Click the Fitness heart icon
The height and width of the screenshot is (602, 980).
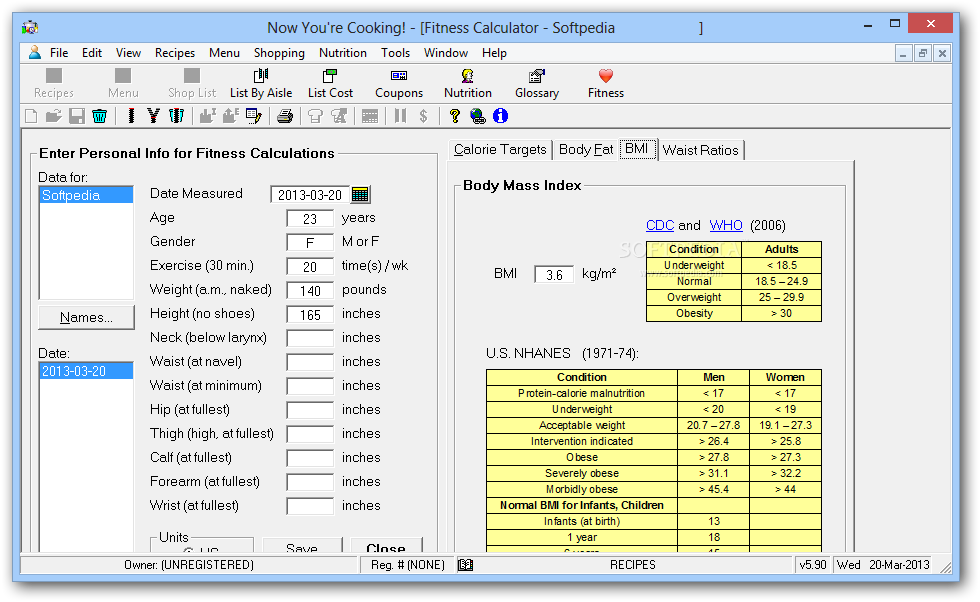click(606, 76)
